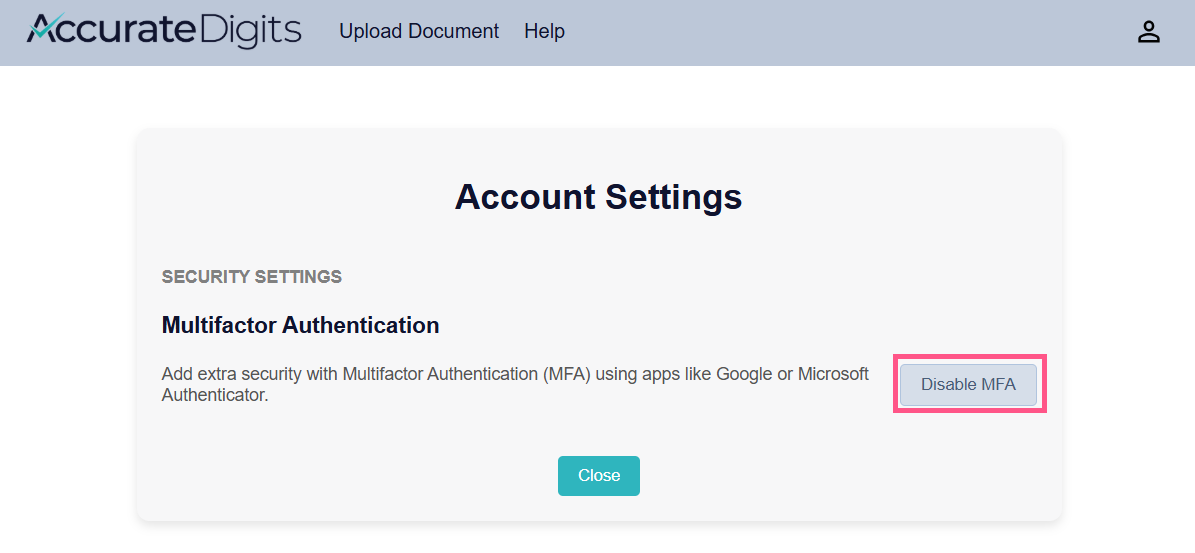Viewport: 1195px width, 553px height.
Task: Open the Help menu item
Action: (x=544, y=31)
